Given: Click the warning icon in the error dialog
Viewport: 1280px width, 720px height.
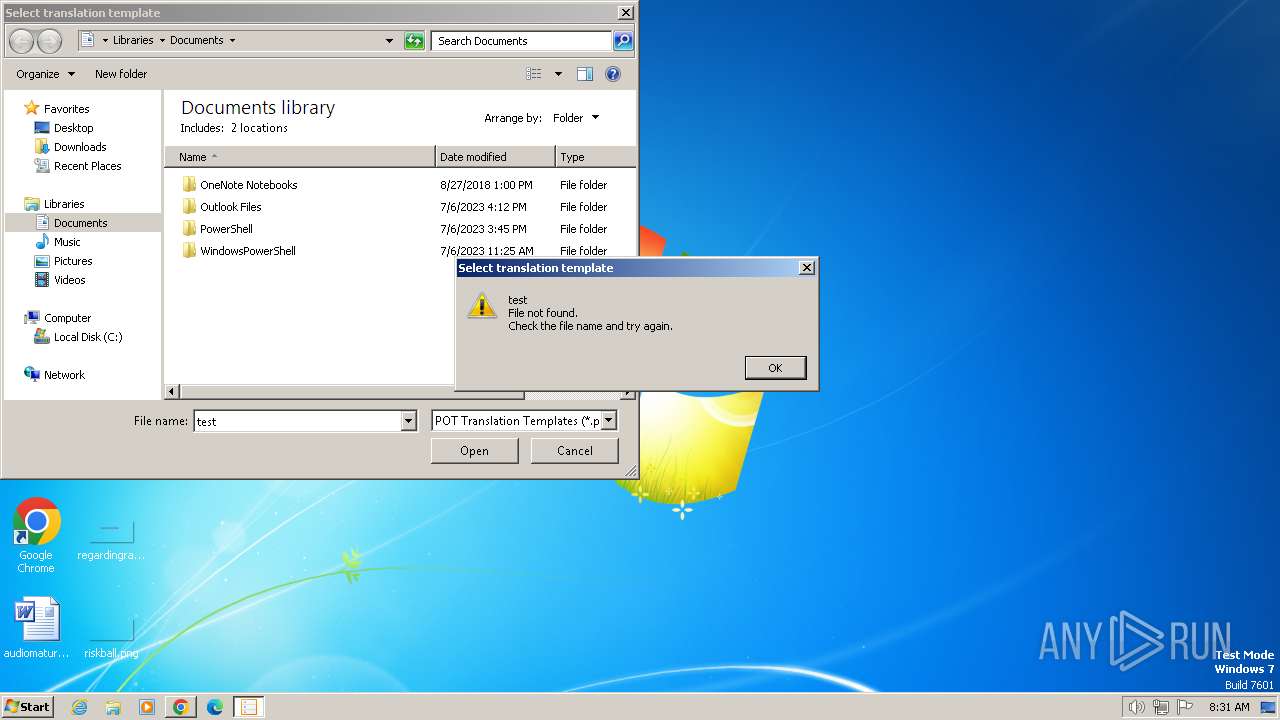Looking at the screenshot, I should (482, 306).
